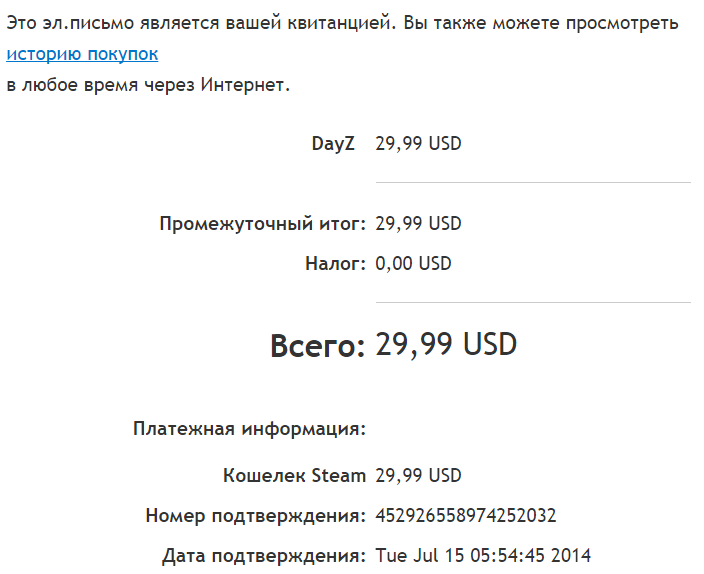Click the large total 29,99 USD
The image size is (704, 574).
446,344
